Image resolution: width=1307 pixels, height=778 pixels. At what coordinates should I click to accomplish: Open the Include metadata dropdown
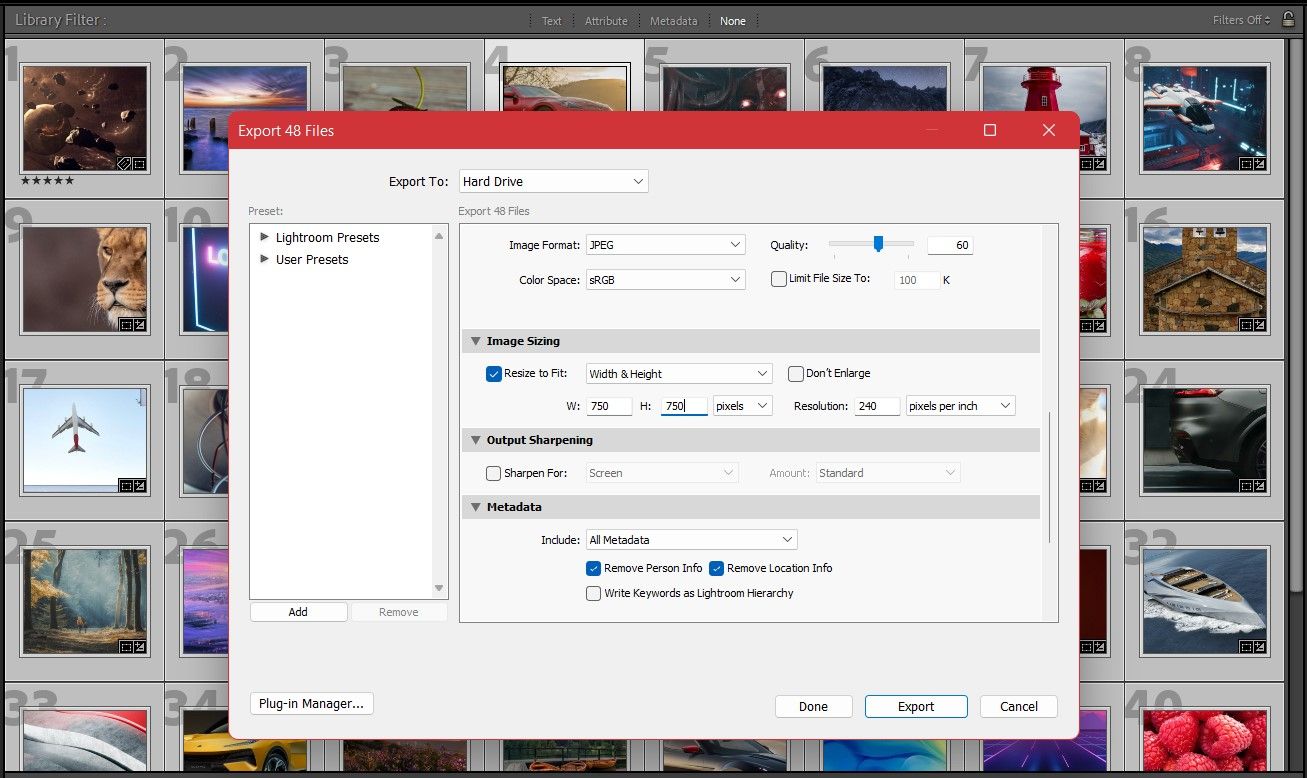pyautogui.click(x=691, y=539)
